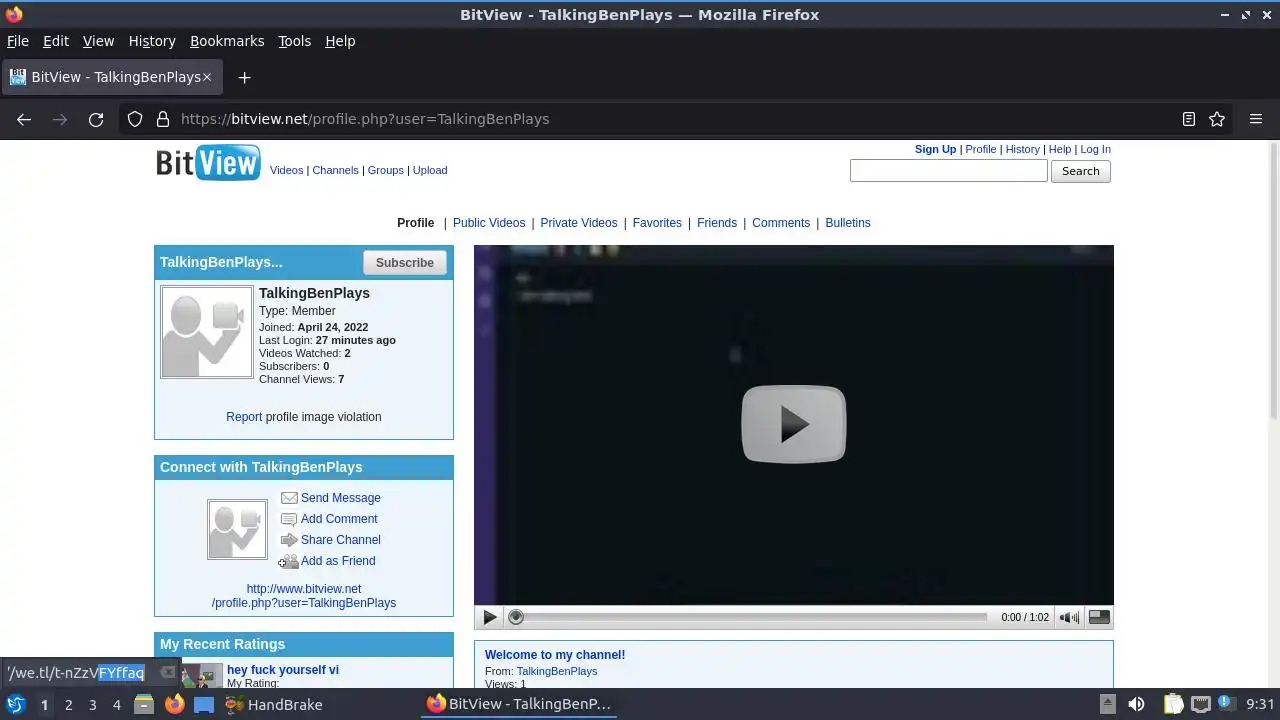Toggle the video player size mode icon
This screenshot has width=1280, height=720.
tap(1099, 617)
